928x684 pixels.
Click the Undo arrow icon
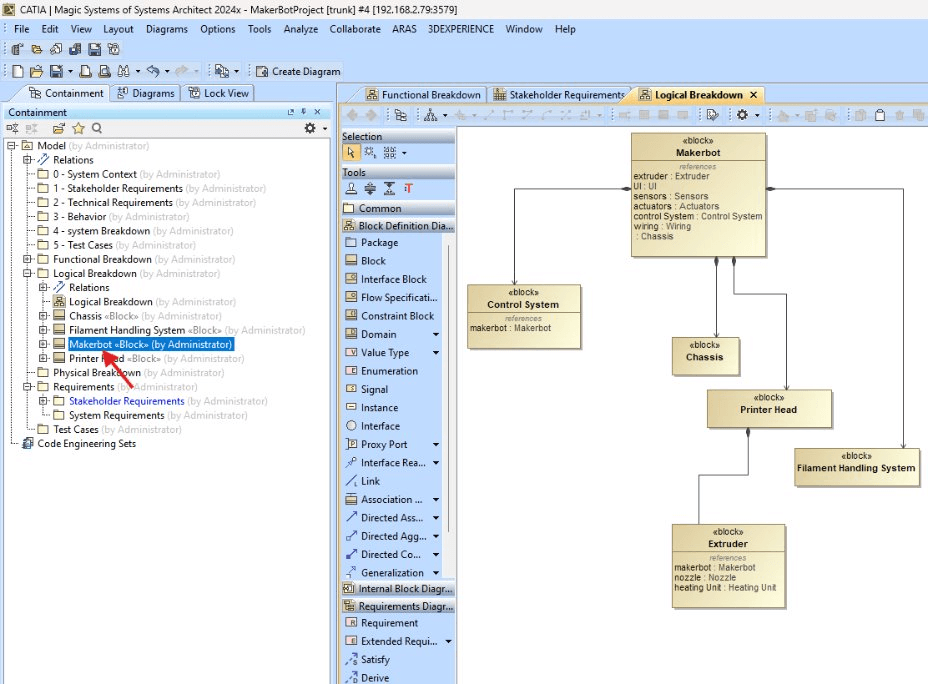coord(153,72)
